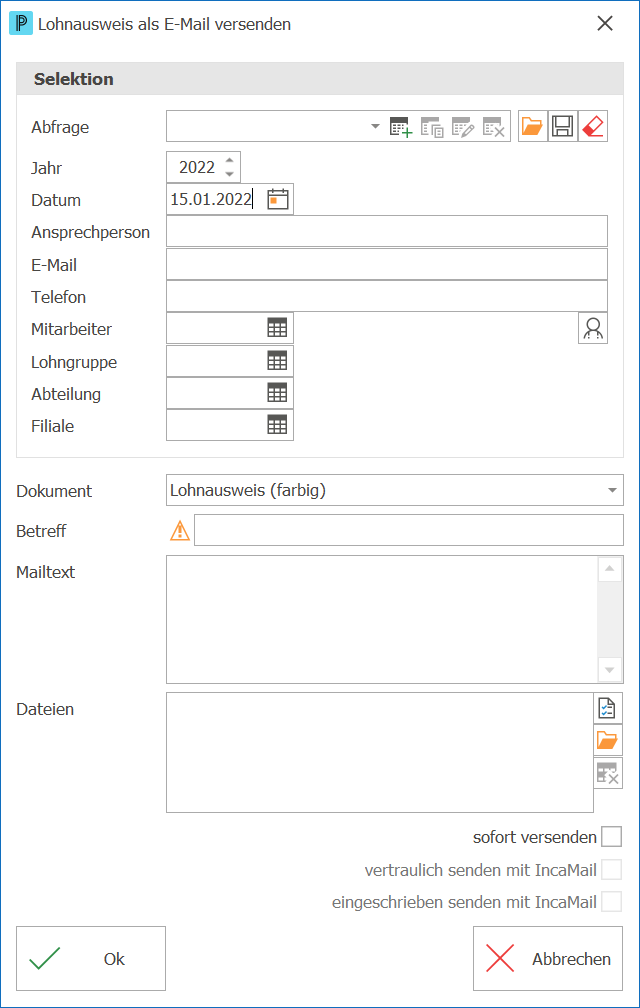The width and height of the screenshot is (640, 1008).
Task: Click the add new query icon
Action: tap(401, 127)
